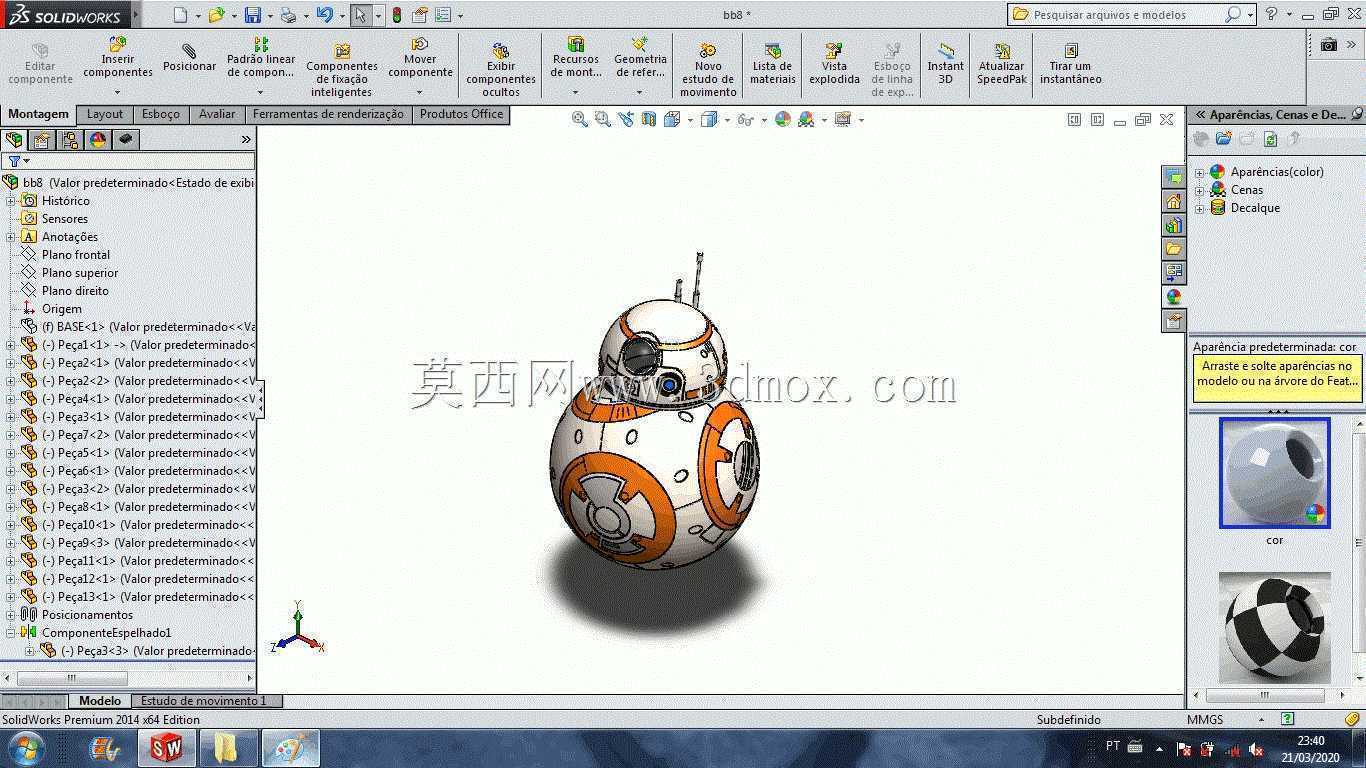The image size is (1366, 768).
Task: Switch to the Esboço tab
Action: pyautogui.click(x=161, y=114)
